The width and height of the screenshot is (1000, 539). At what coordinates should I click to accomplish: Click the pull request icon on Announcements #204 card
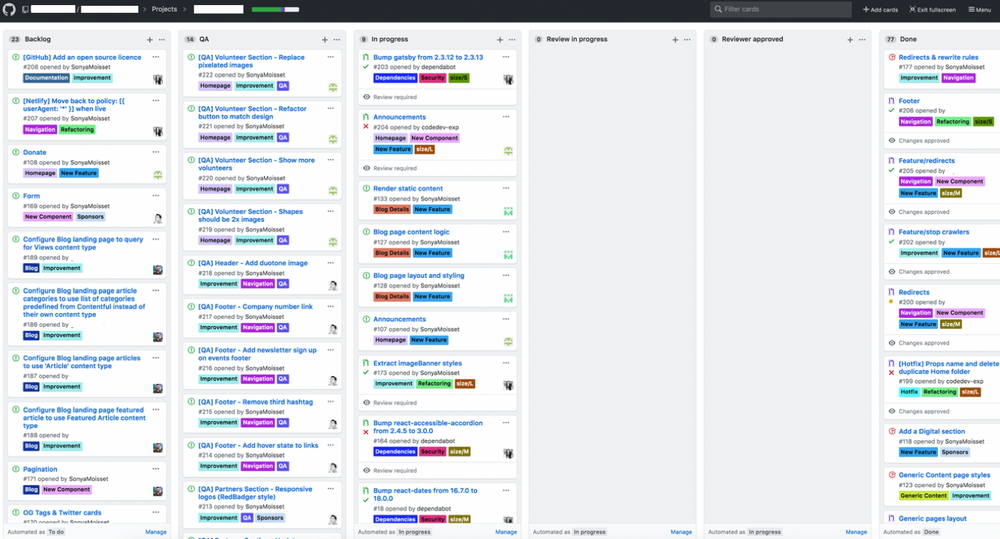tap(366, 117)
